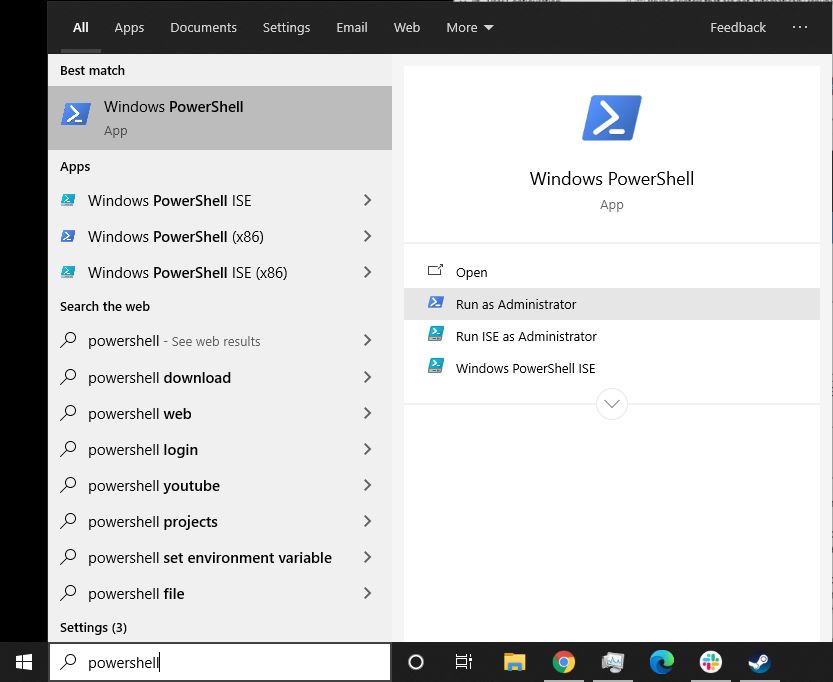Give Feedback using the Feedback link
This screenshot has height=682, width=833.
tap(738, 27)
